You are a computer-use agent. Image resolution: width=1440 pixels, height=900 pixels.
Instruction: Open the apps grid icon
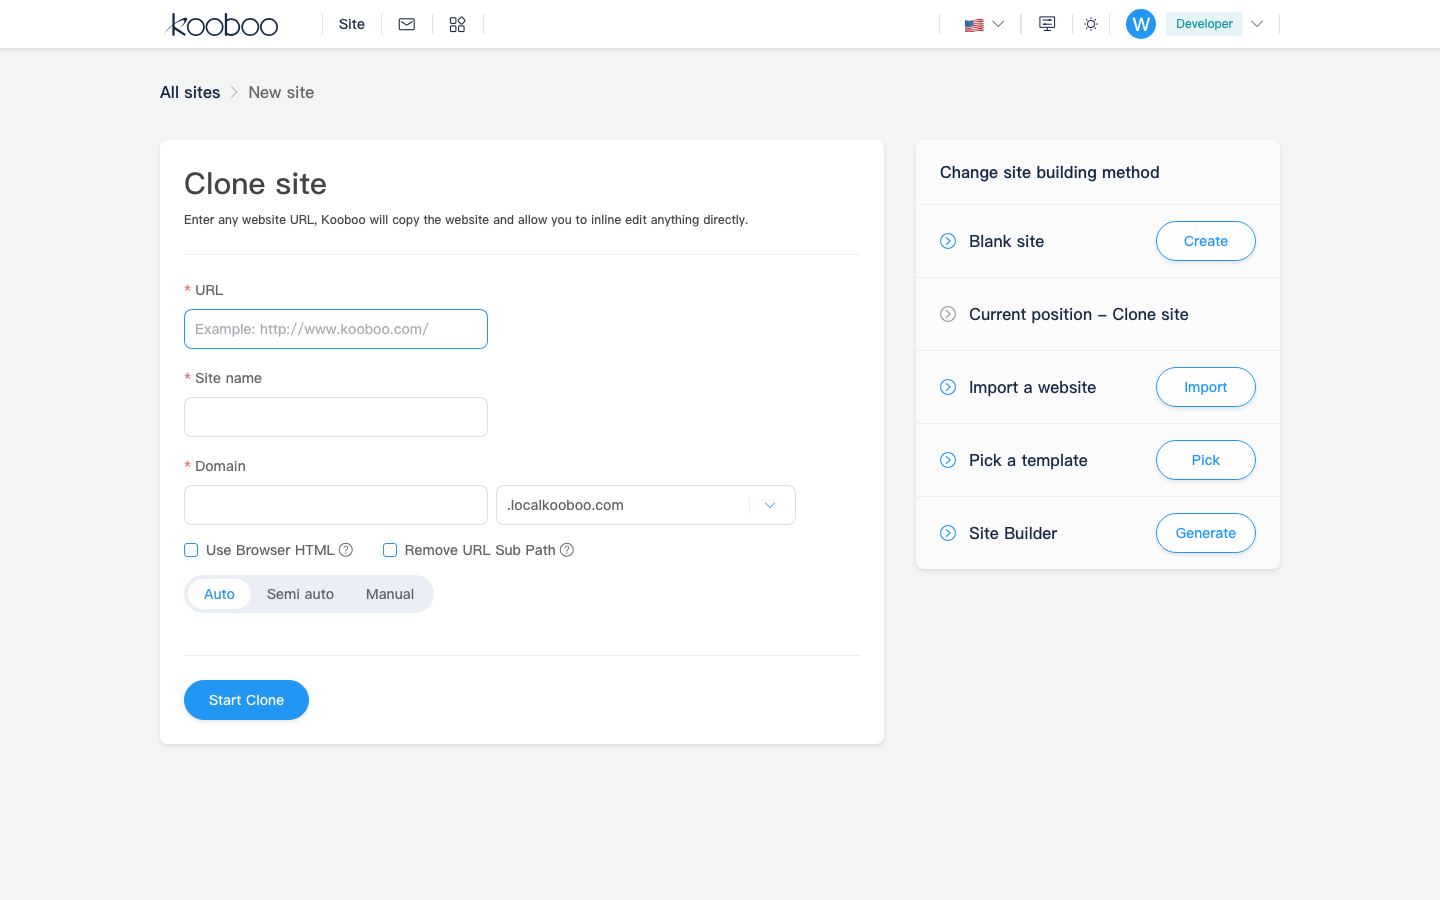pos(457,24)
